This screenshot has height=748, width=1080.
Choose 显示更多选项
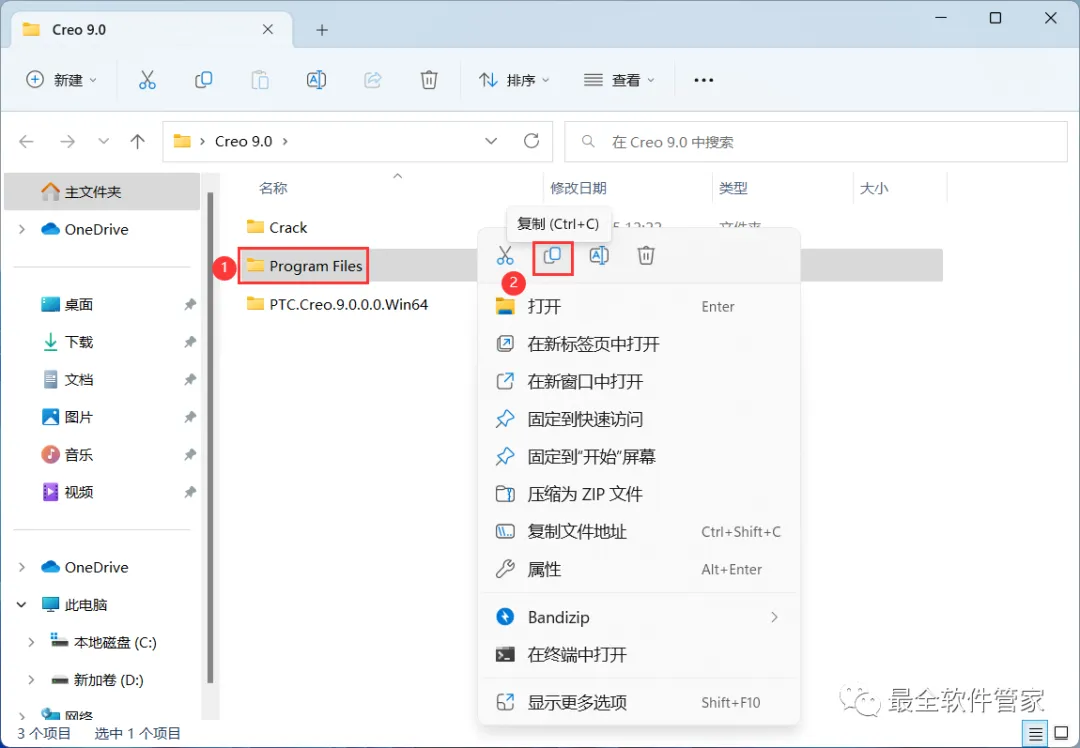[x=638, y=703]
